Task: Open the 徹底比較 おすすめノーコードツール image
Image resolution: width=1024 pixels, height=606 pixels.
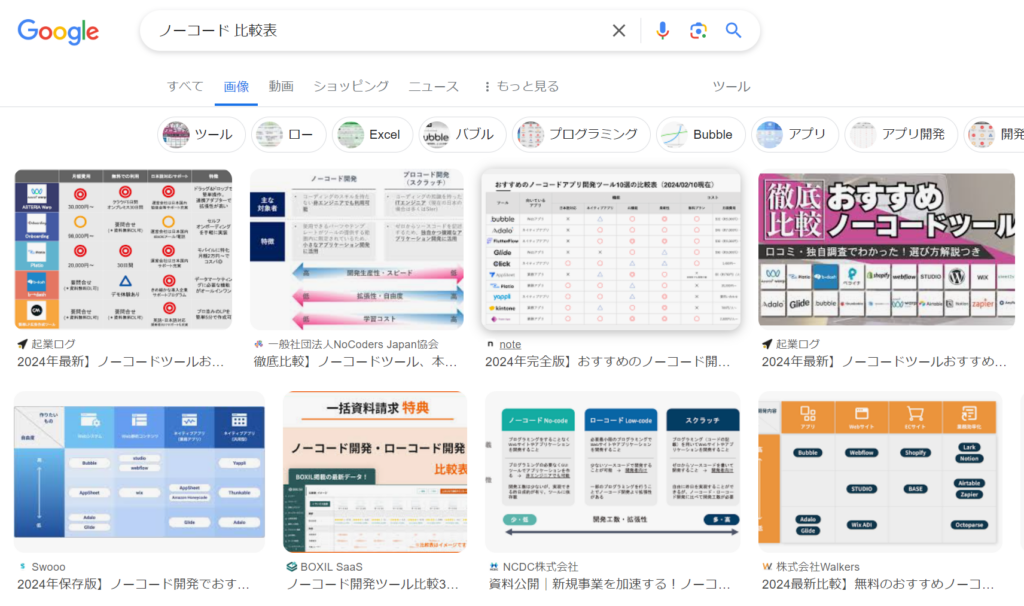Action: tap(886, 249)
